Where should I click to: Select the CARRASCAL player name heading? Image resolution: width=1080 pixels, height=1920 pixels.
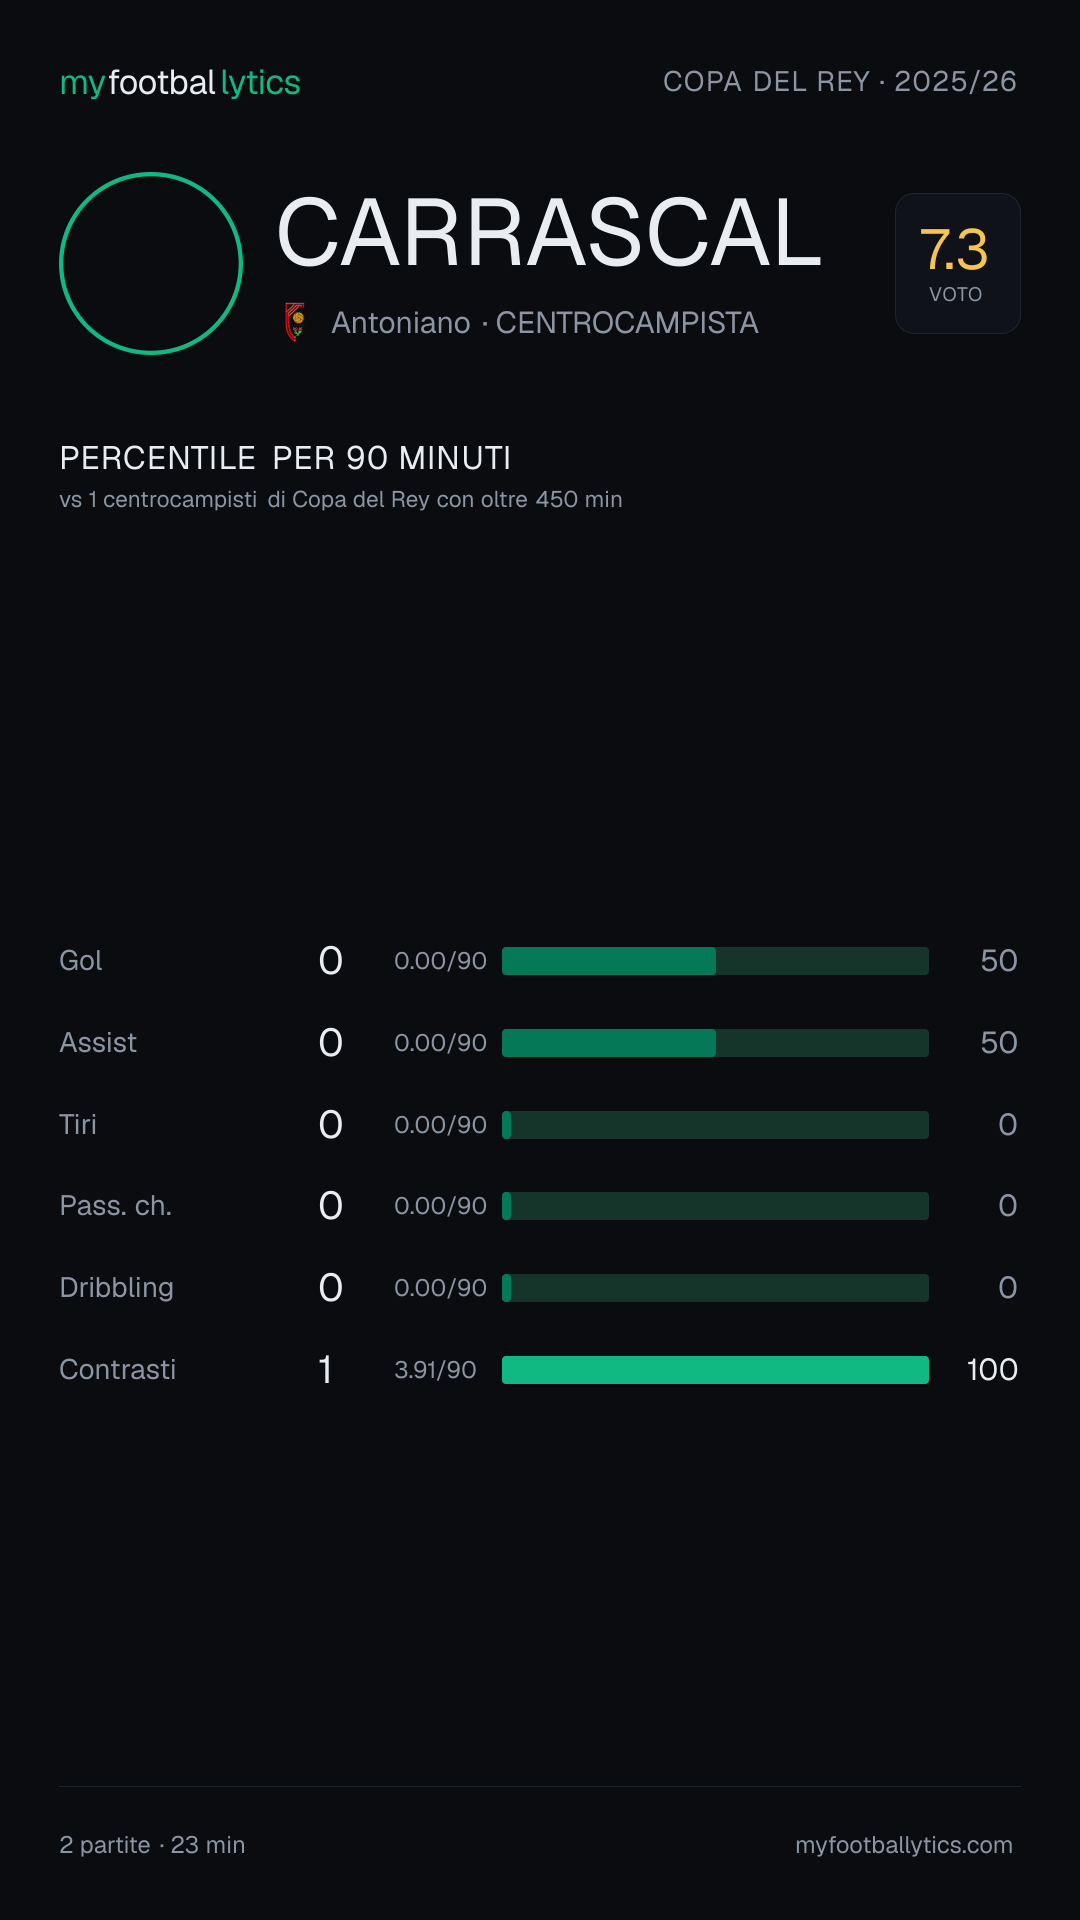pos(549,233)
